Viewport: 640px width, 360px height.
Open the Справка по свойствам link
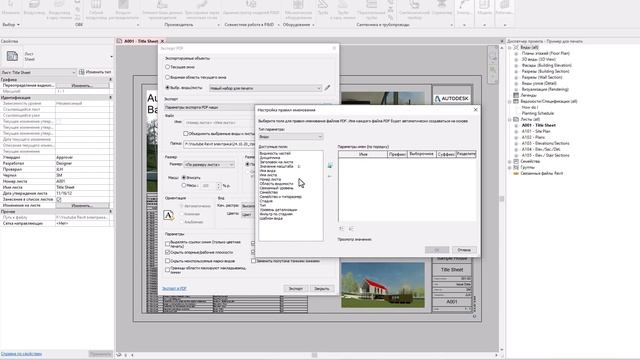(21, 354)
